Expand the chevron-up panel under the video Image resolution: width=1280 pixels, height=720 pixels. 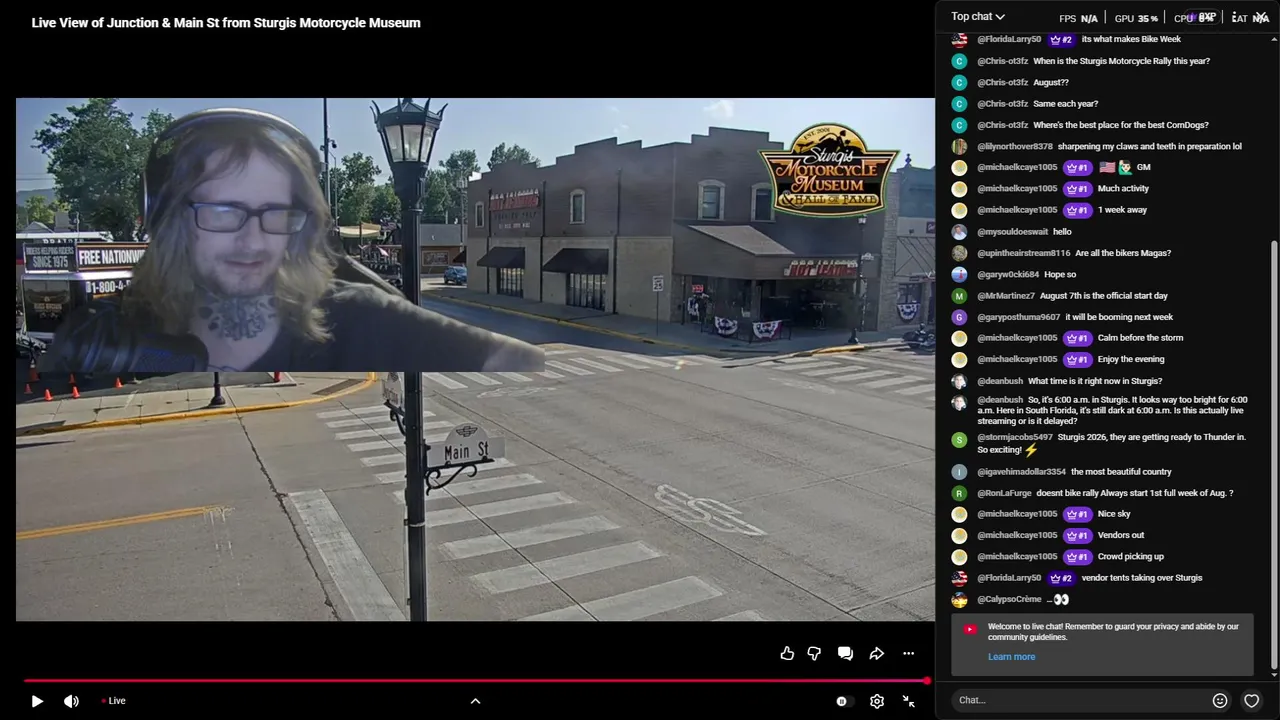[475, 701]
